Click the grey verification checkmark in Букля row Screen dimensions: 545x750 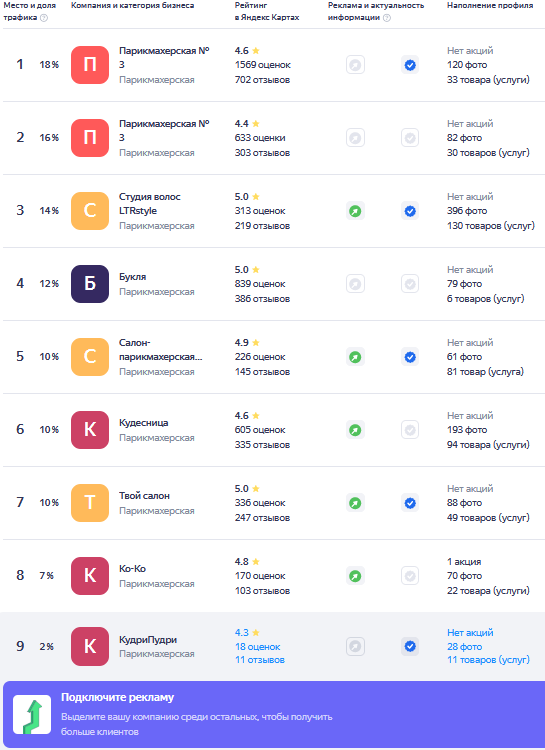[410, 284]
